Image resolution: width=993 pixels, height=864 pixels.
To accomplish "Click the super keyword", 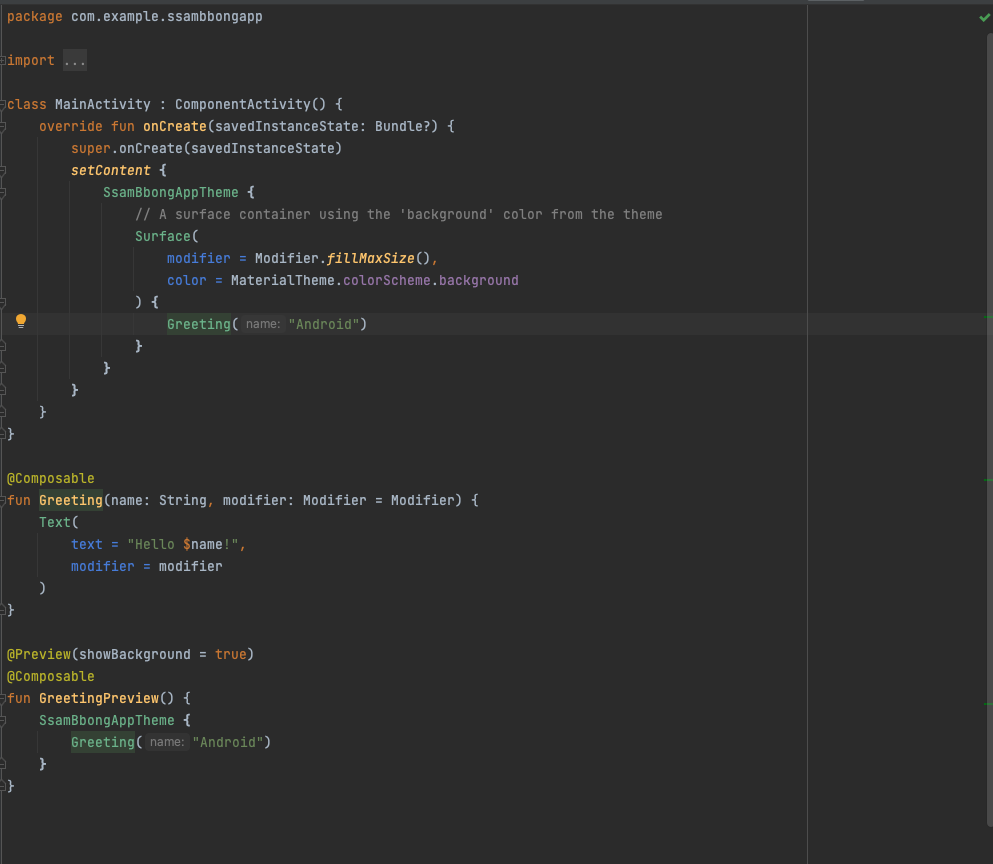I will click(x=91, y=148).
